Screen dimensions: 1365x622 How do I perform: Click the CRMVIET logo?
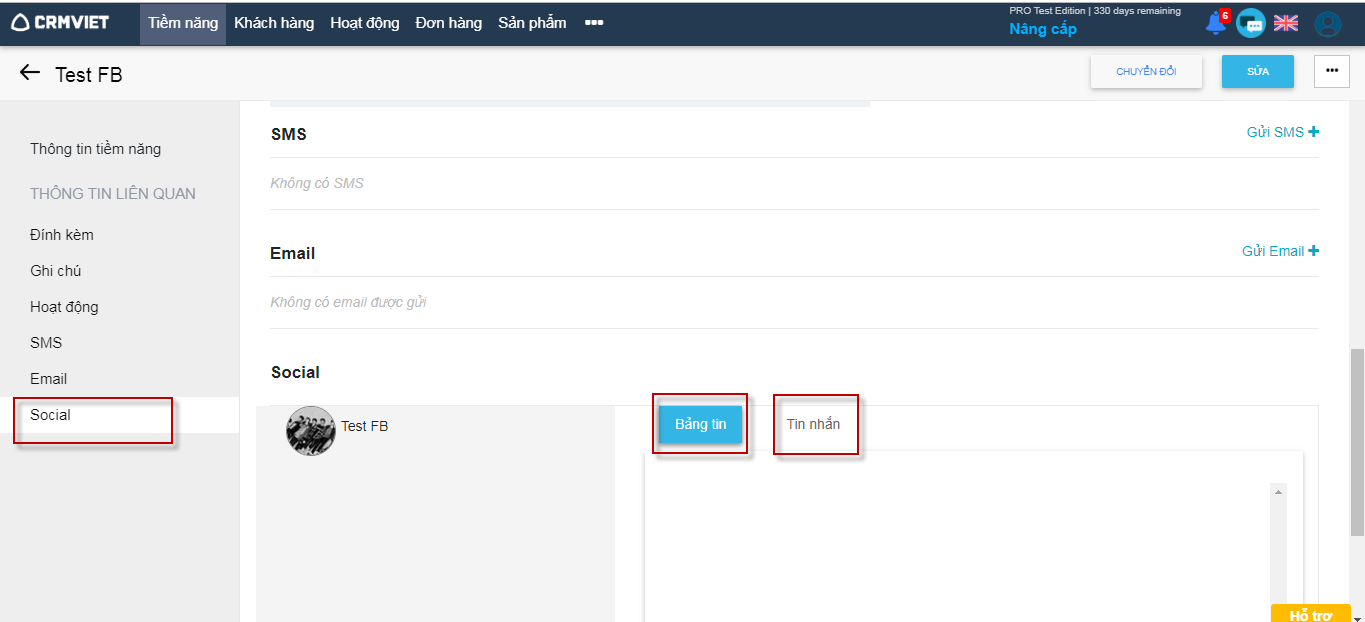coord(60,22)
